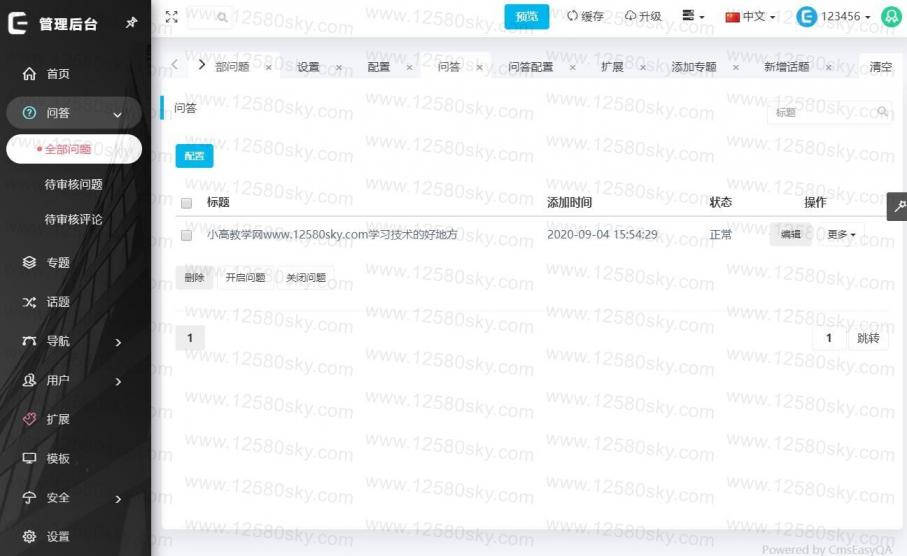Switch to the 添加专题 tab

coord(694,67)
